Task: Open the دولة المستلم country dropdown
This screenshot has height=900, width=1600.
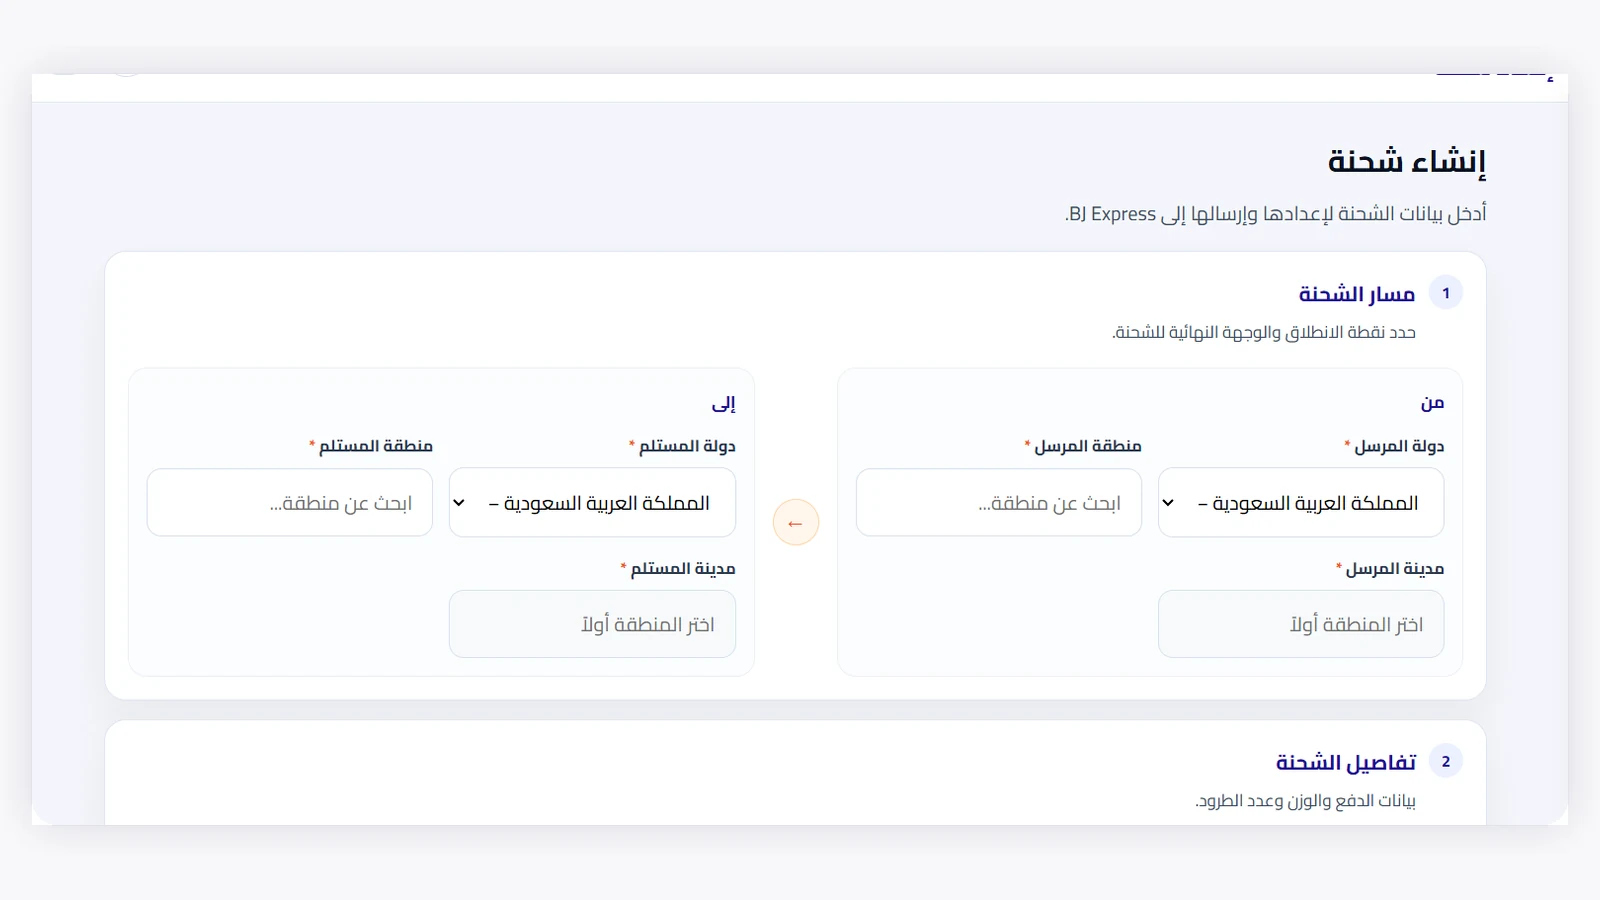Action: 592,503
